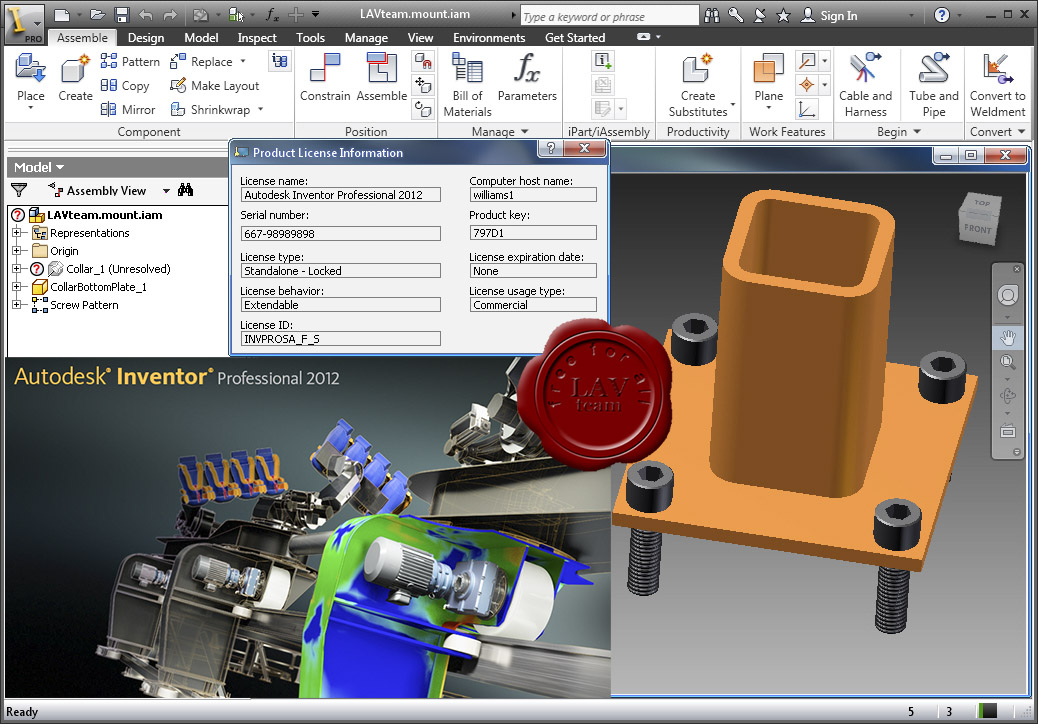Switch to the View ribbon tab
Viewport: 1038px width, 724px height.
pos(420,38)
